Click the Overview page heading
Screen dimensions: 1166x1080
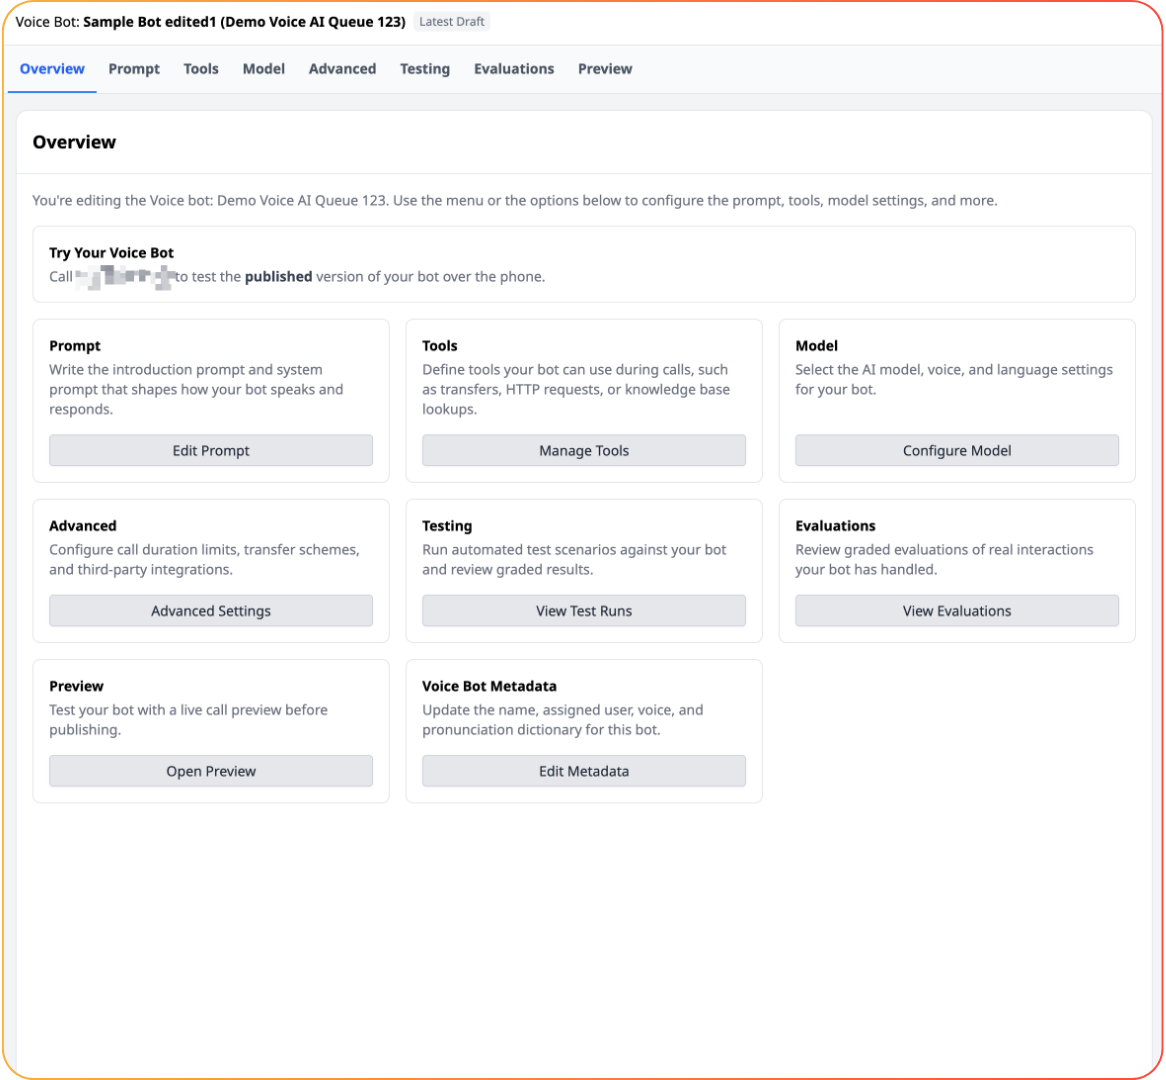tap(74, 142)
